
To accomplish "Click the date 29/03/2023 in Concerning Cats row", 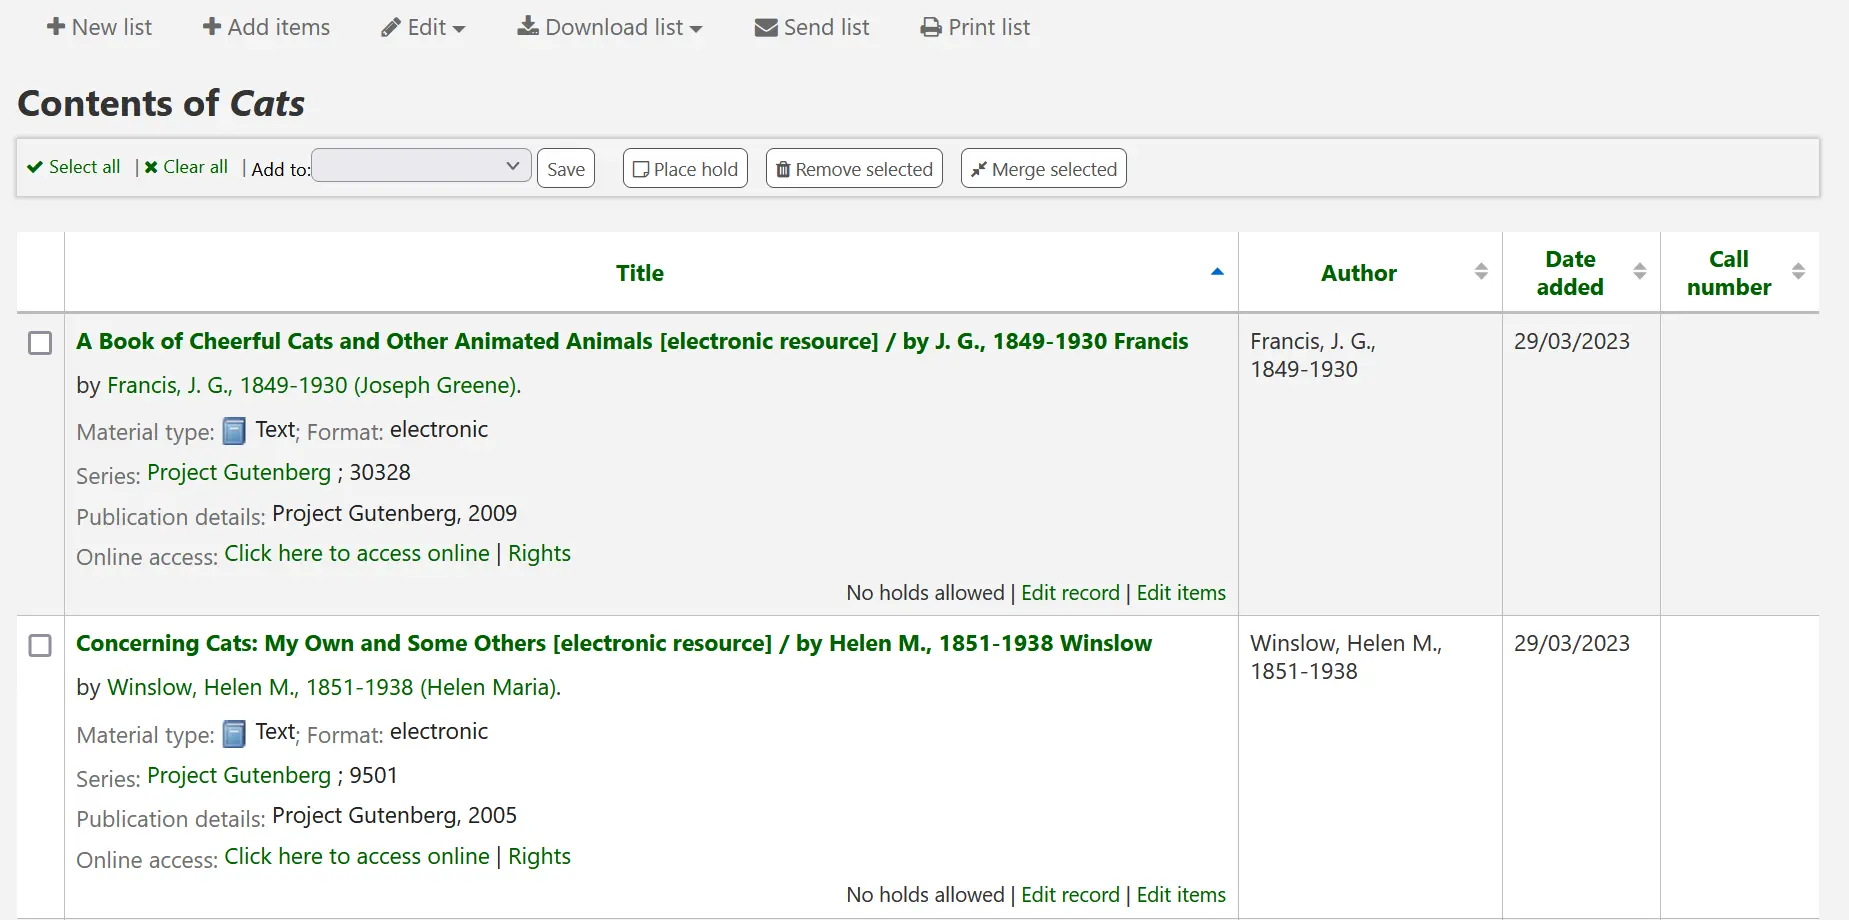I will click(x=1571, y=643).
